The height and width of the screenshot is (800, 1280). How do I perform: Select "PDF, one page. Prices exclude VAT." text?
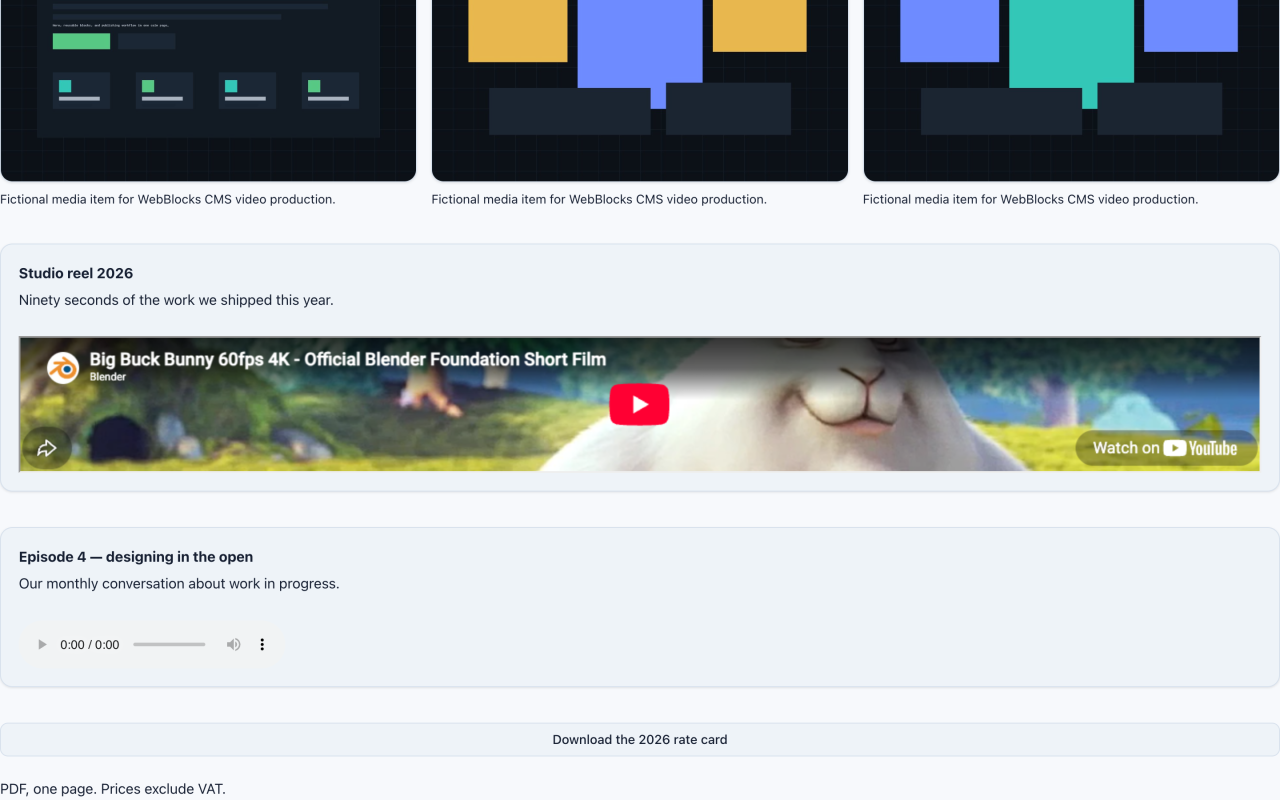pos(113,789)
